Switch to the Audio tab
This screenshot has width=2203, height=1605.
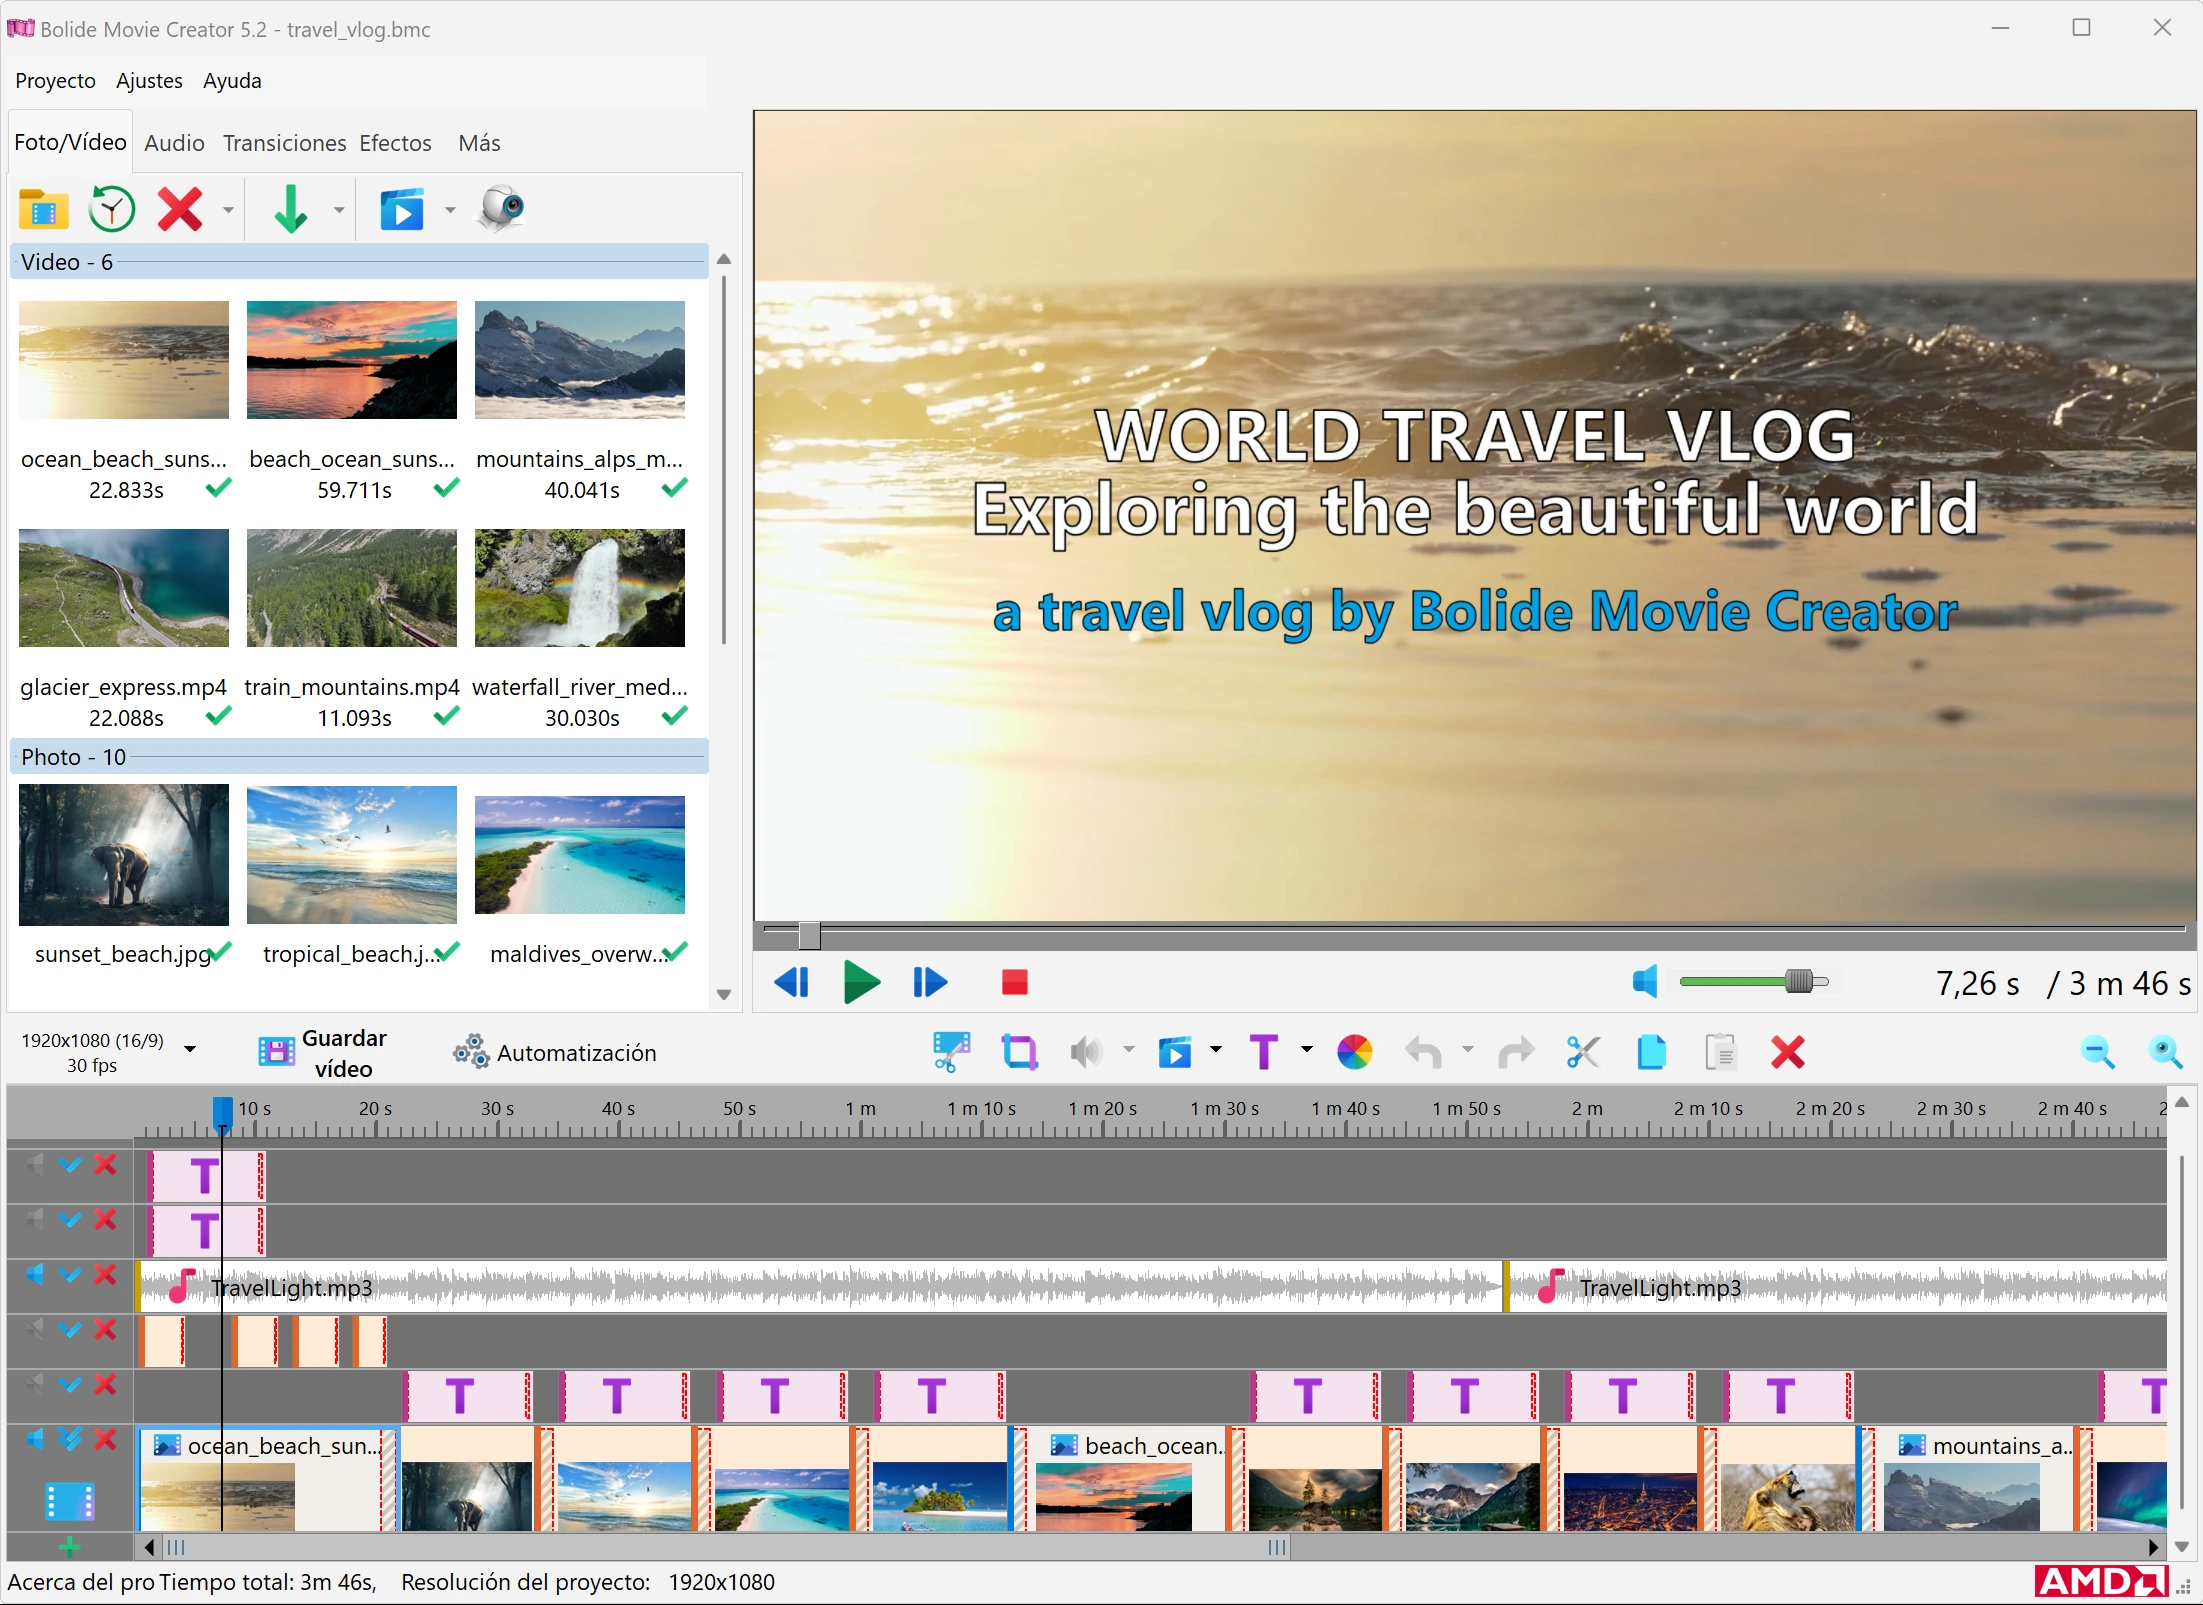point(174,143)
